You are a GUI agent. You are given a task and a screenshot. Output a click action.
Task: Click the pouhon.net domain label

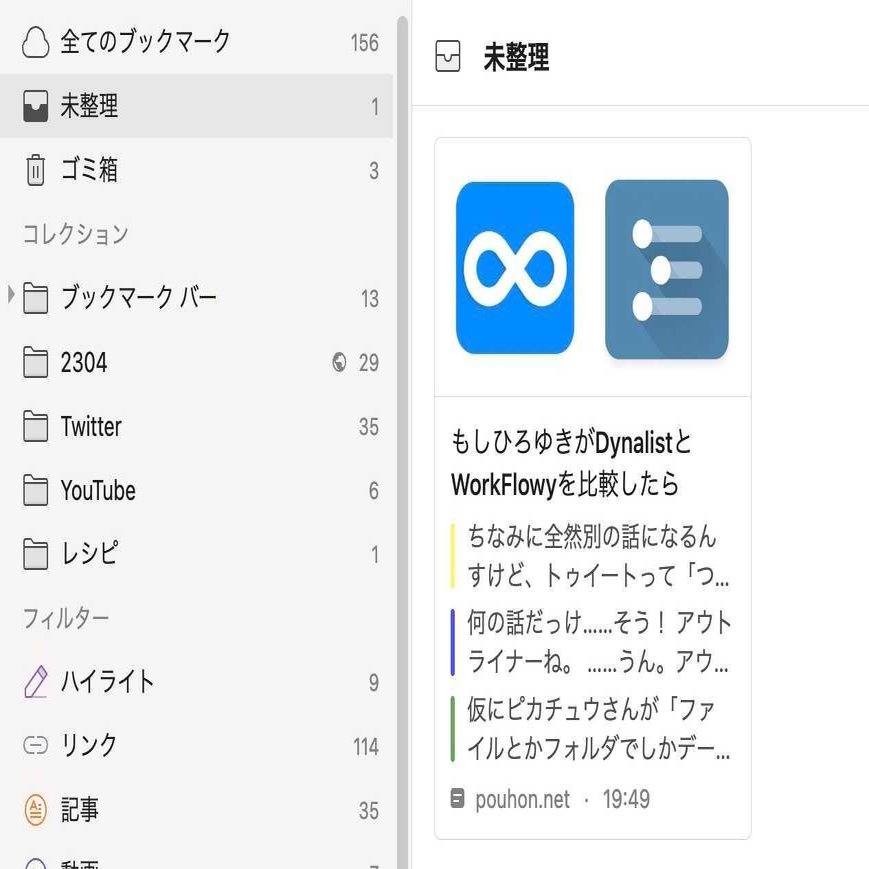click(x=522, y=799)
